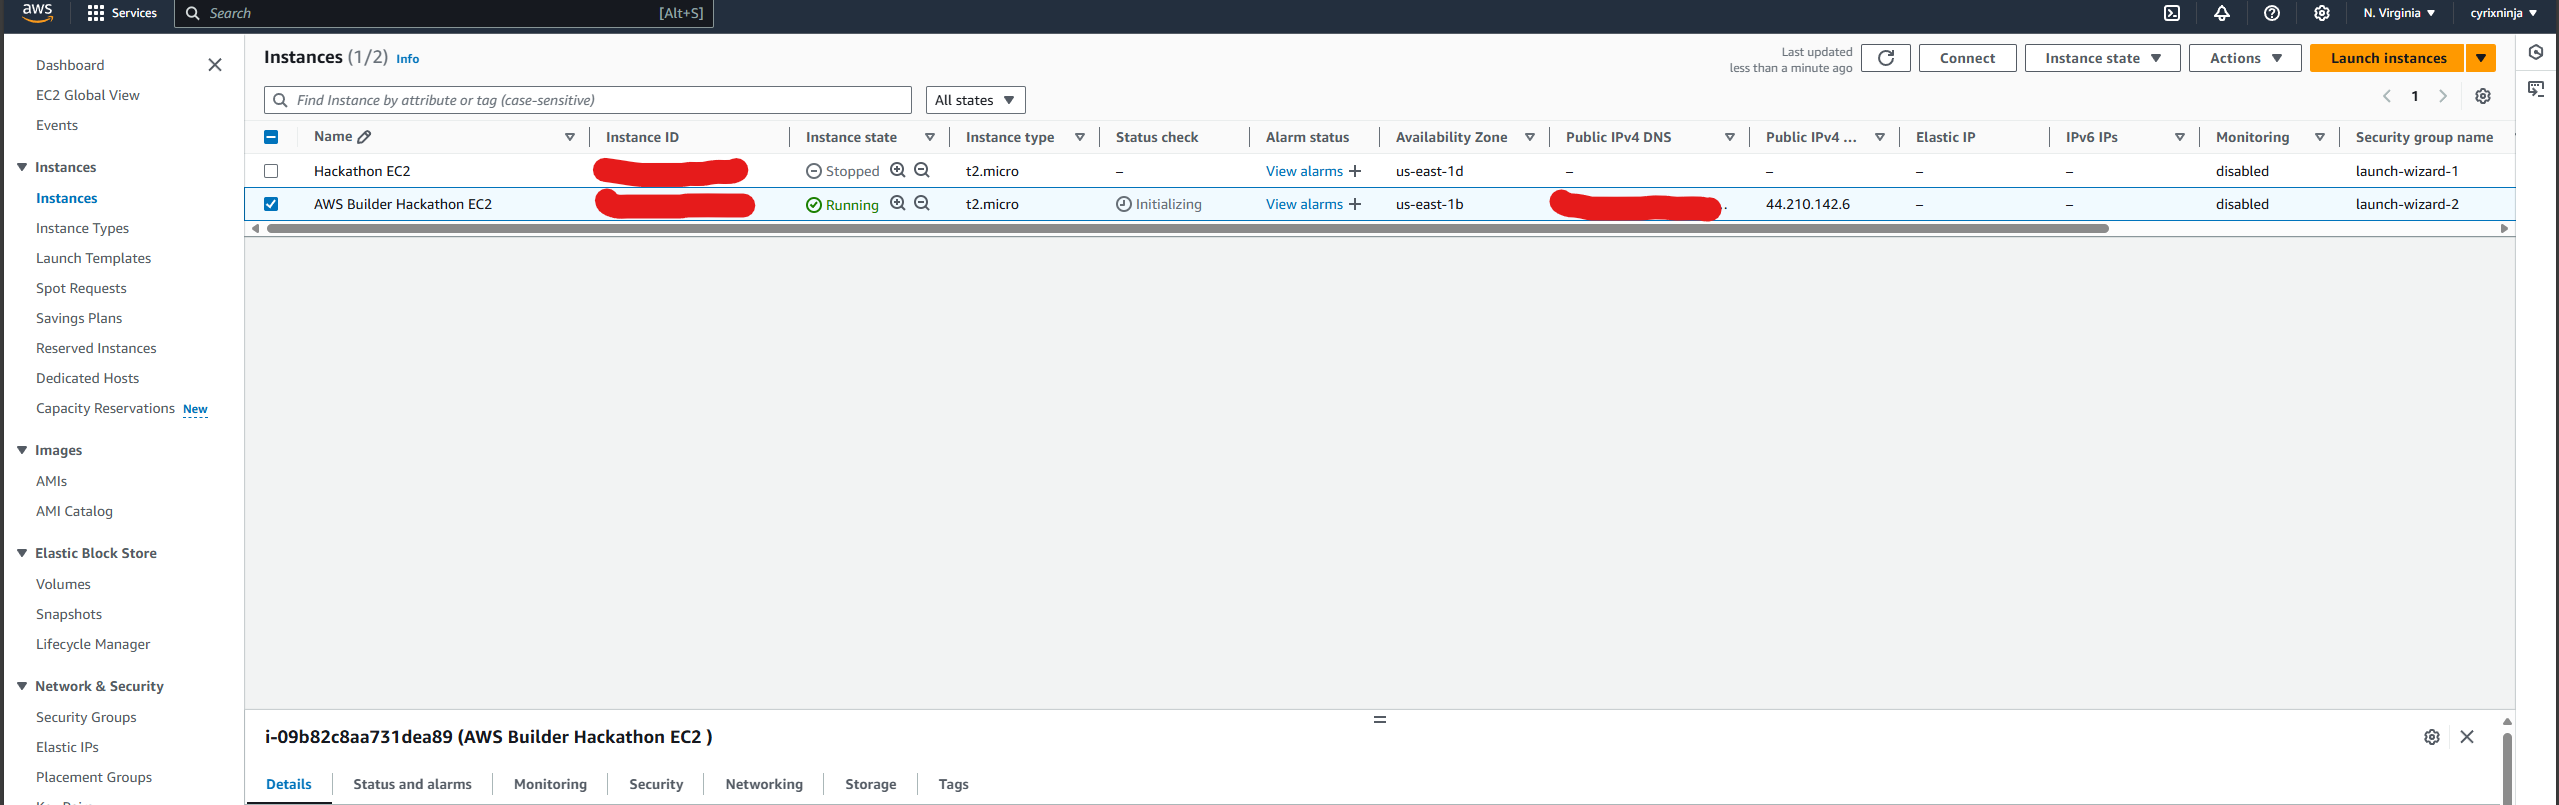Image resolution: width=2559 pixels, height=805 pixels.
Task: Open Capacity Reservations in sidebar
Action: (105, 408)
